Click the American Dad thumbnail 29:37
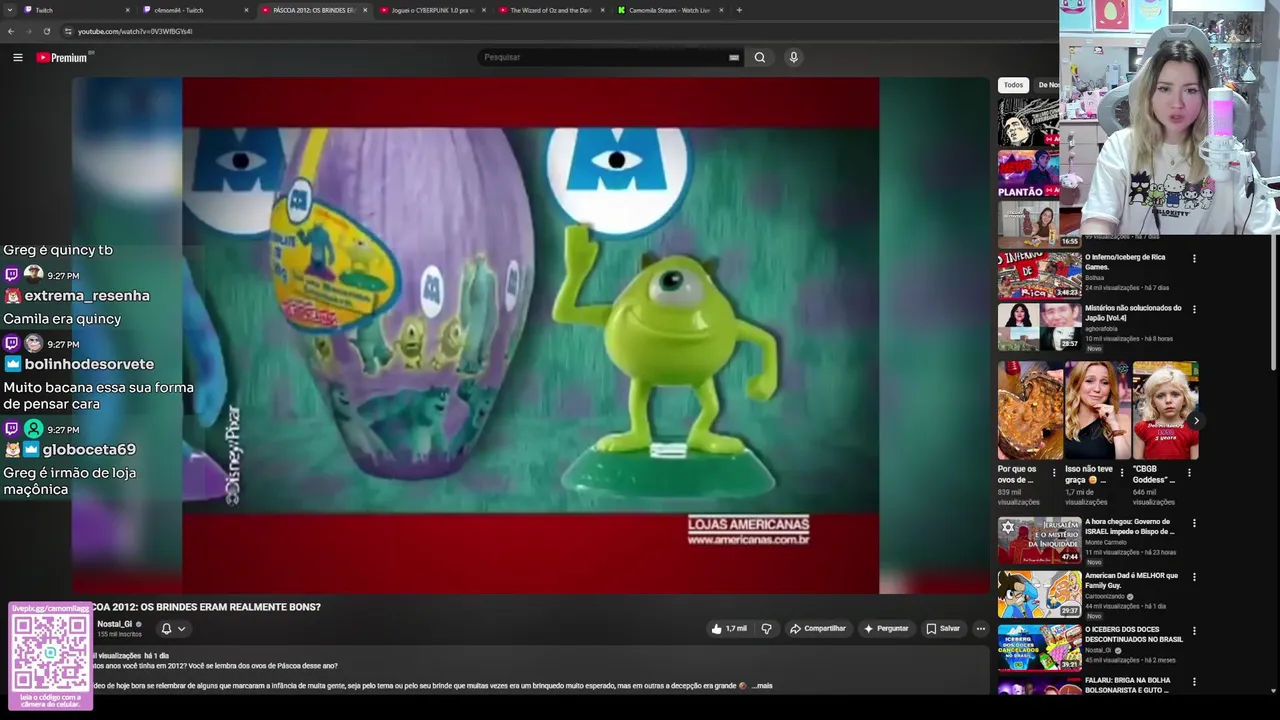The width and height of the screenshot is (1280, 720). pyautogui.click(x=1039, y=594)
